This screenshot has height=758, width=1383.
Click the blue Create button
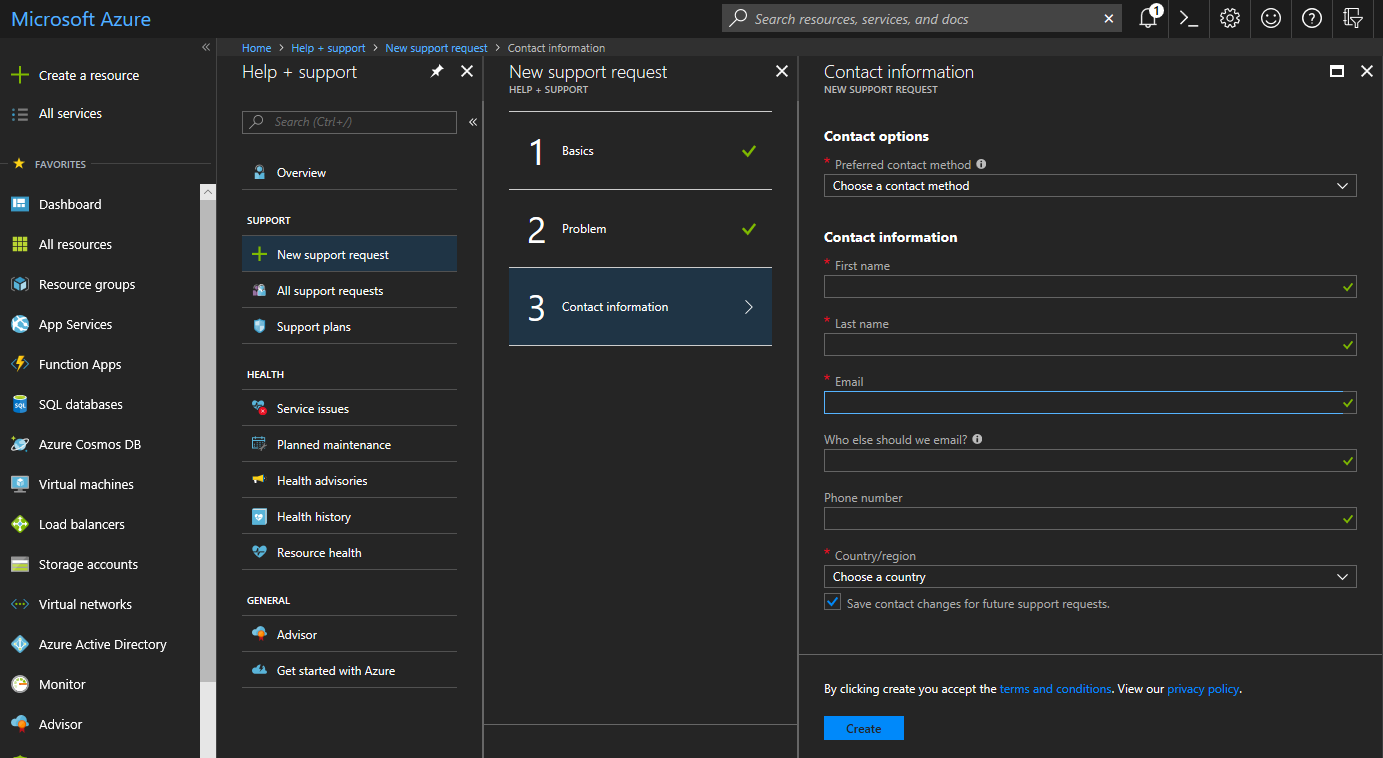pyautogui.click(x=864, y=728)
